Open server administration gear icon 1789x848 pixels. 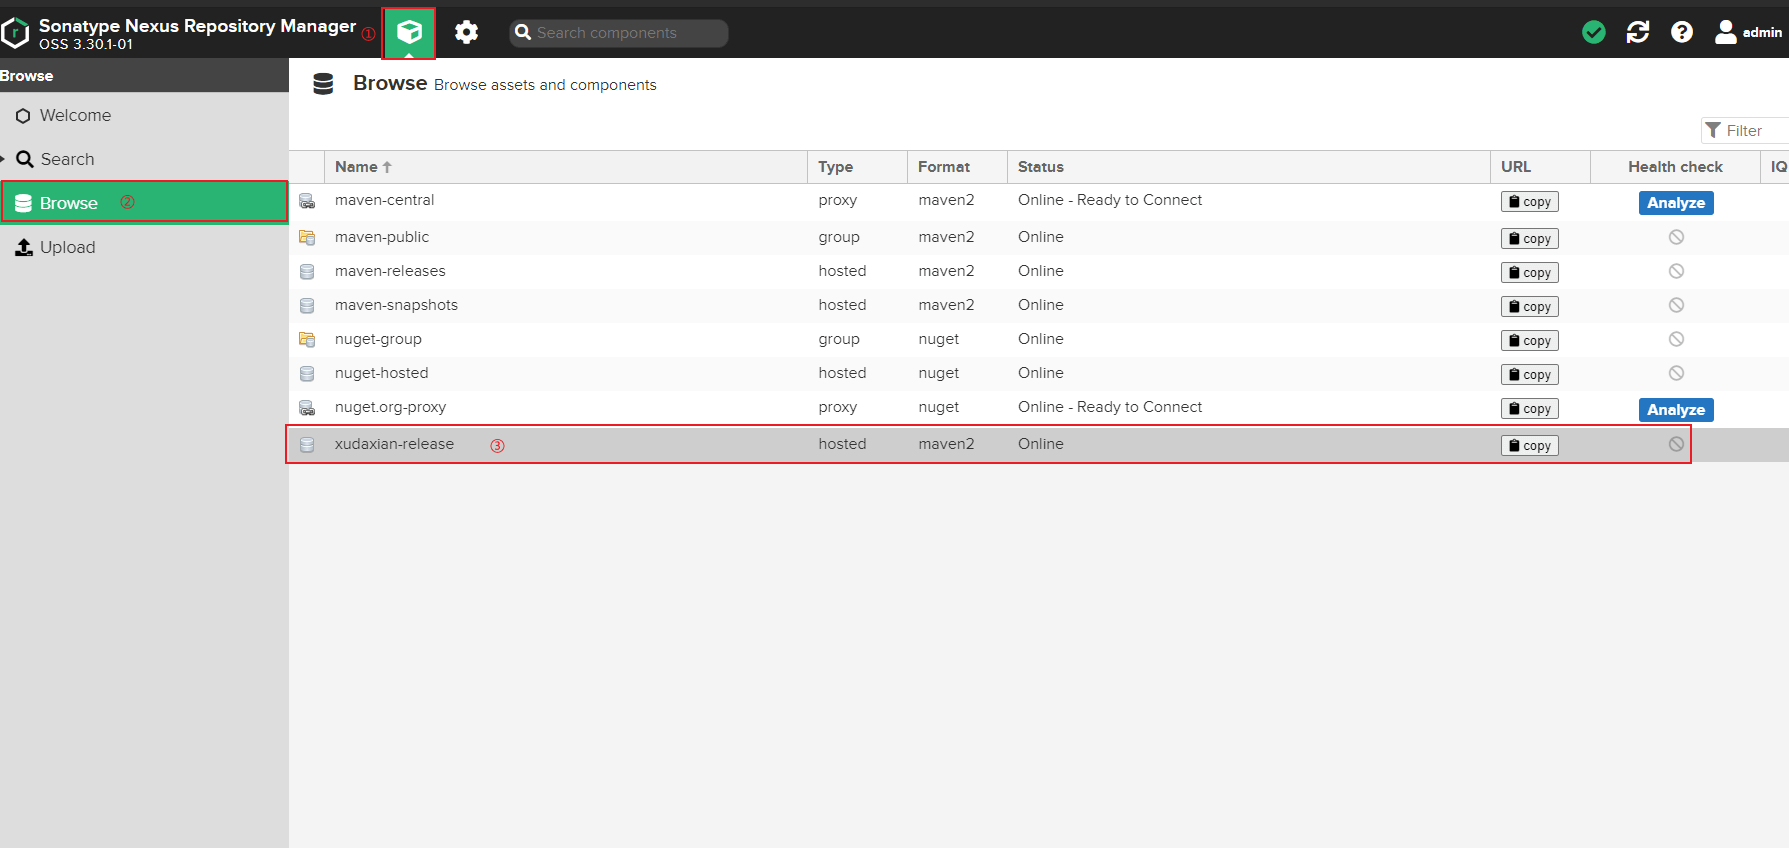tap(466, 33)
